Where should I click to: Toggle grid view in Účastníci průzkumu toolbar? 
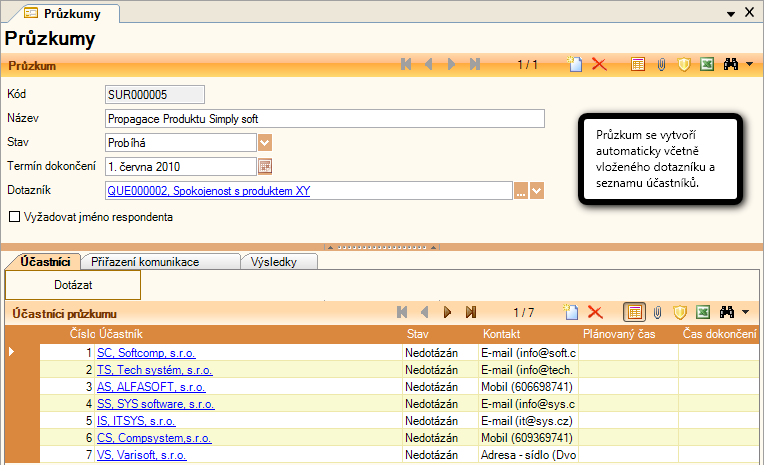[634, 313]
